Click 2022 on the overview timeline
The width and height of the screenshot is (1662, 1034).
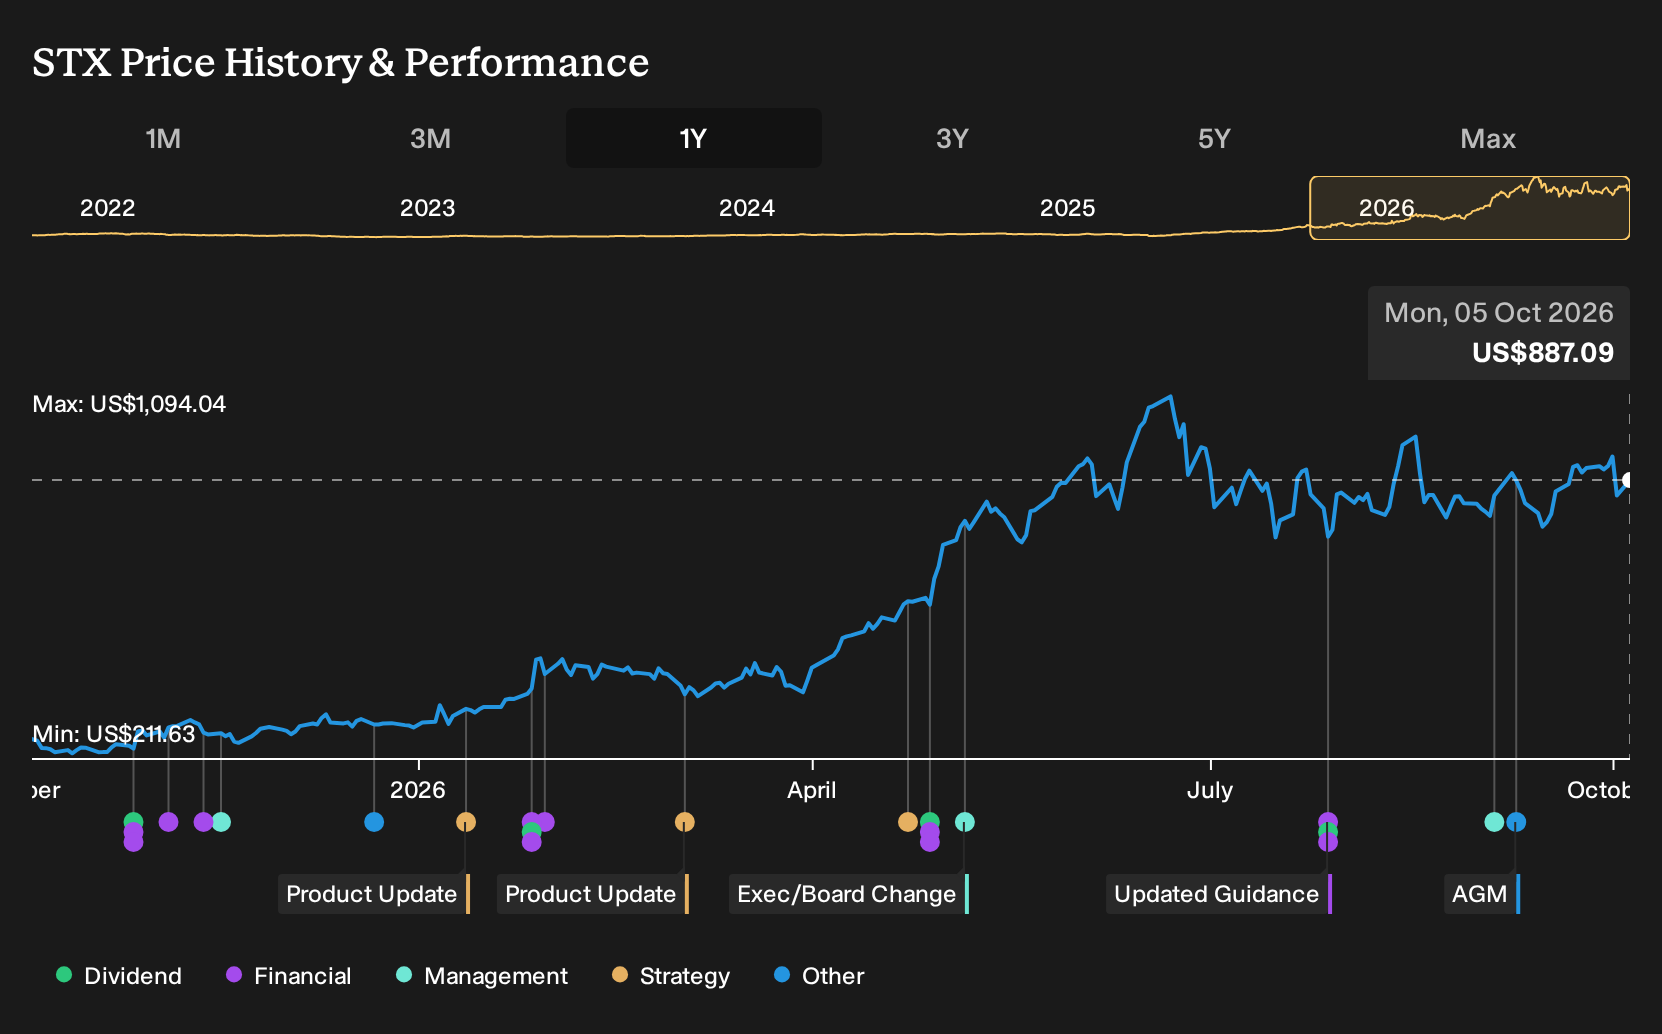(107, 208)
